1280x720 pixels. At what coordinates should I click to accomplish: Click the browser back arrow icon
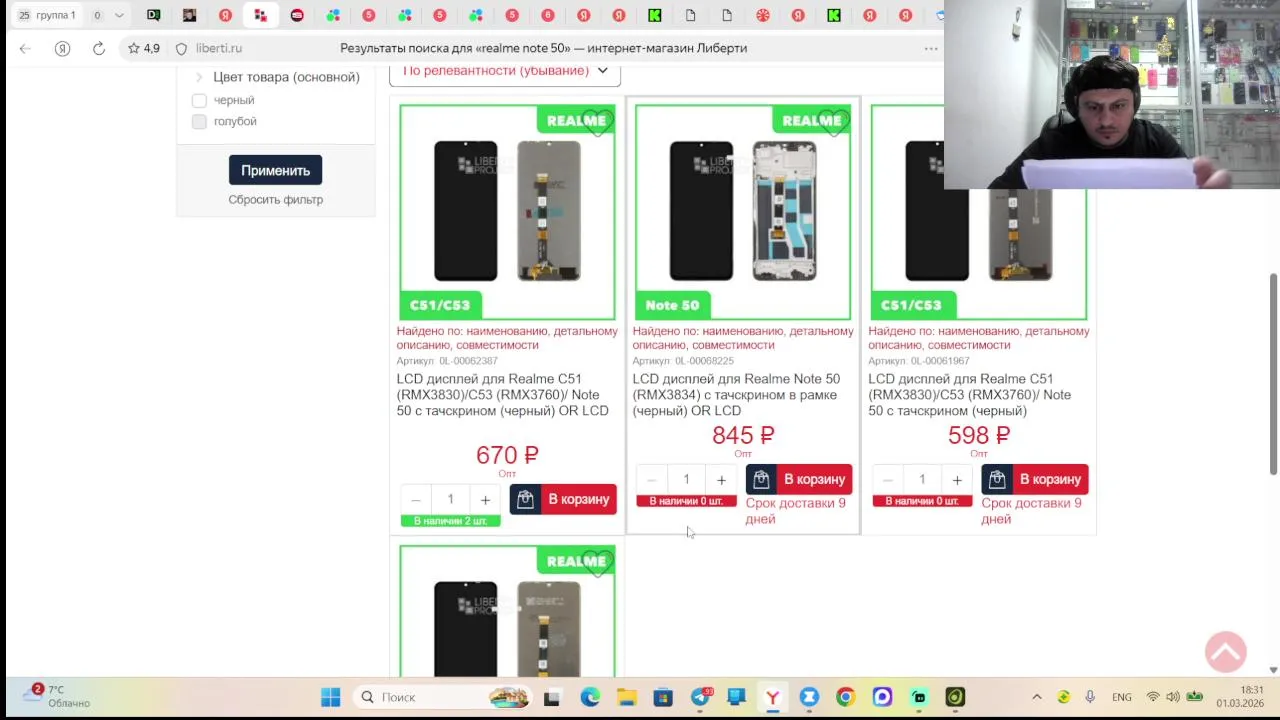pos(25,48)
